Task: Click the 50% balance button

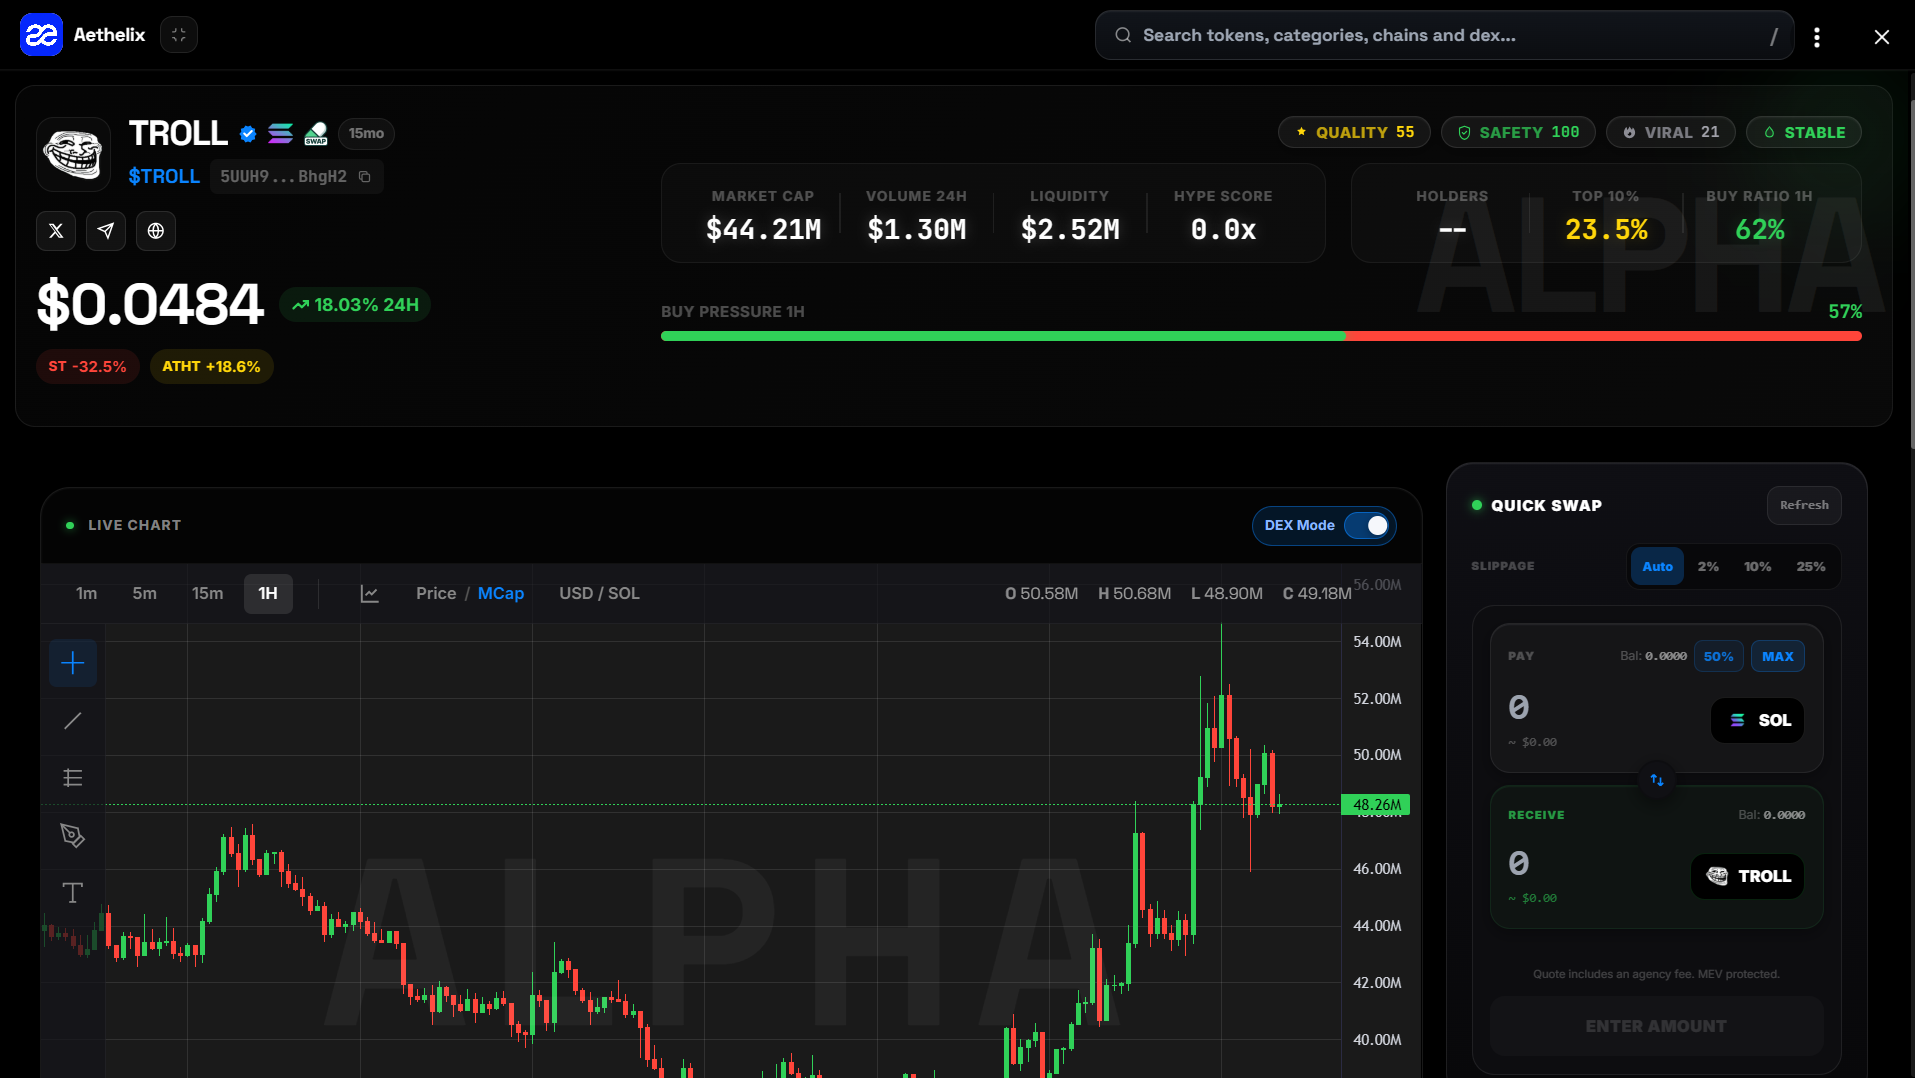Action: click(x=1719, y=657)
